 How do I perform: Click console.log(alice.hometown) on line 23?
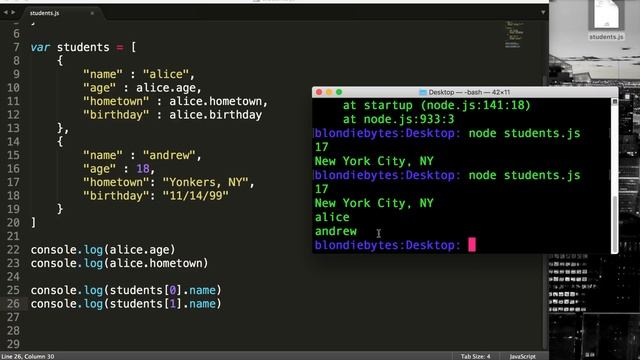pos(119,263)
